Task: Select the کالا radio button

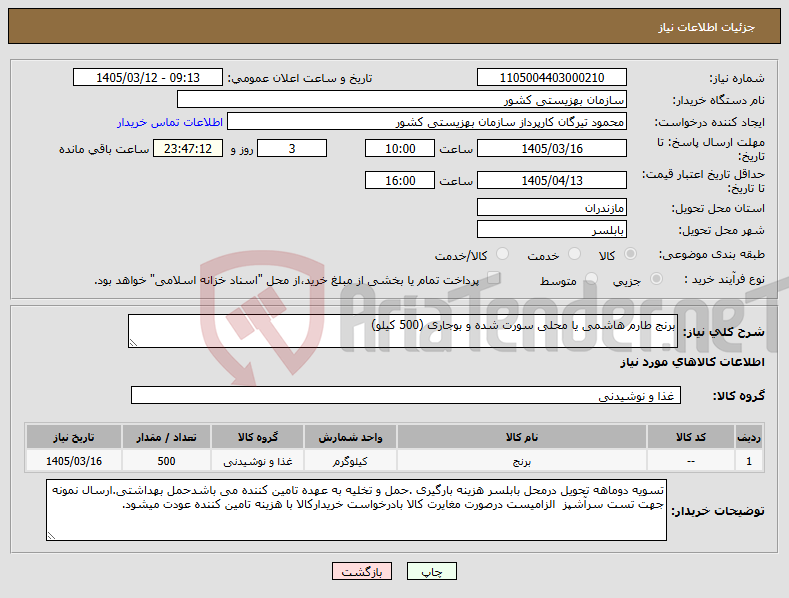Action: pyautogui.click(x=630, y=254)
